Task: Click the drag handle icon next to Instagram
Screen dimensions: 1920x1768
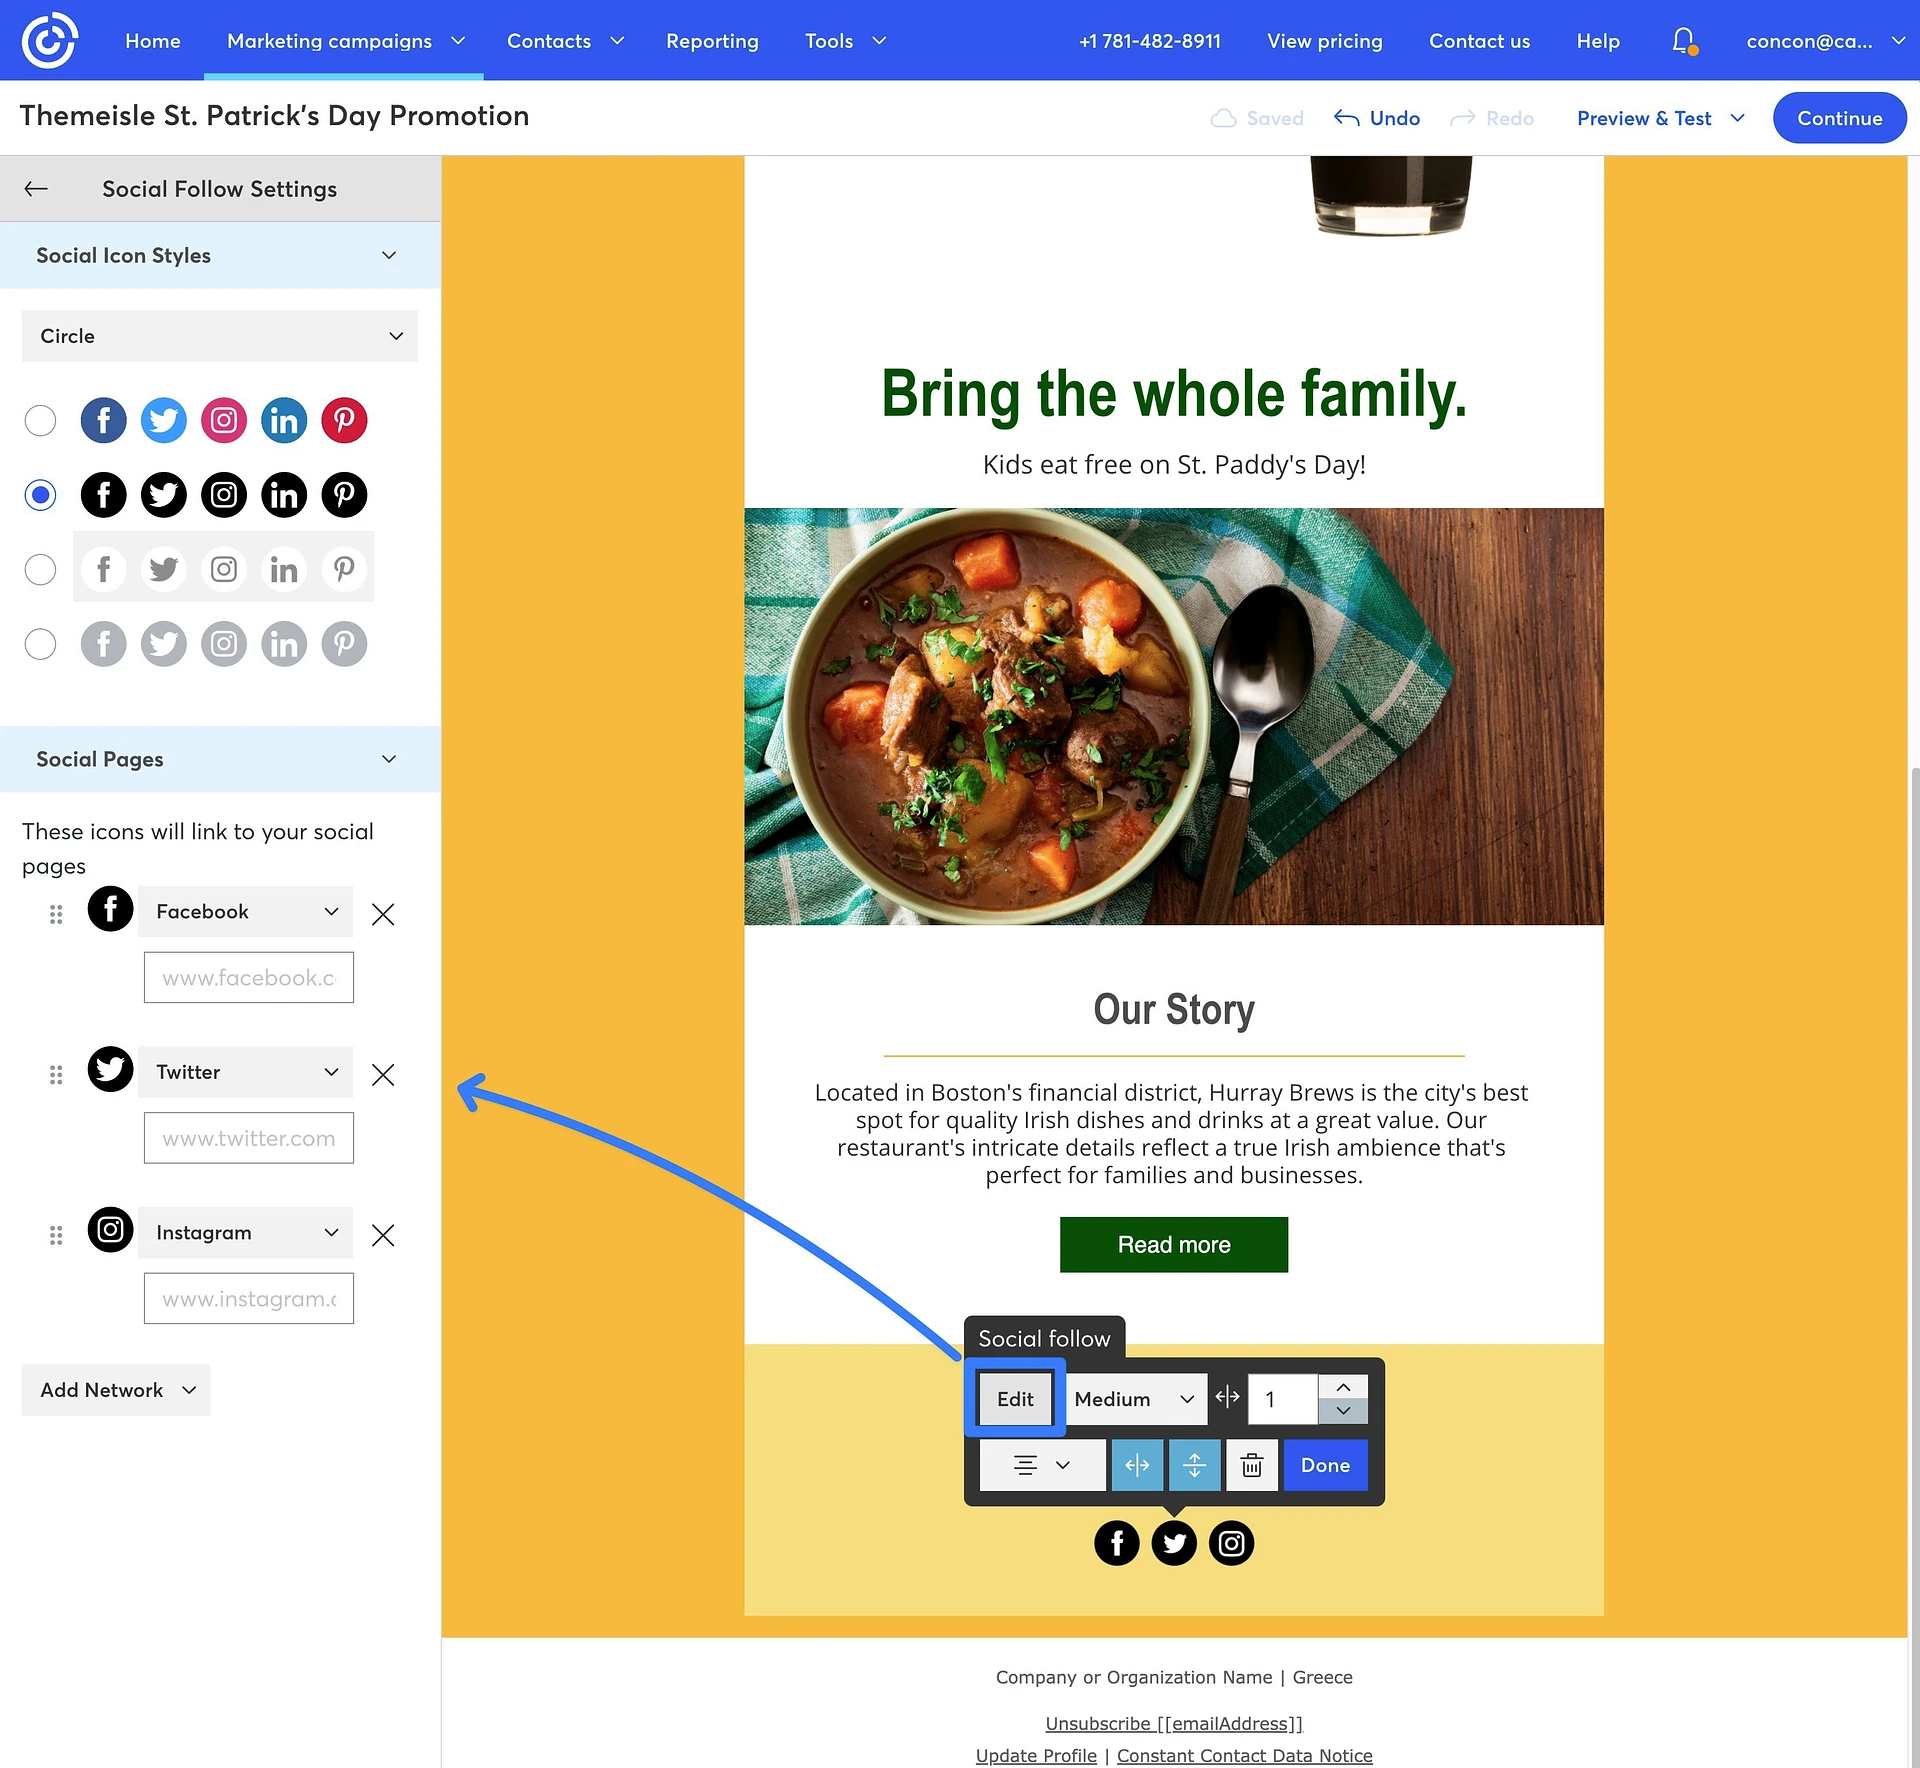Action: tap(54, 1234)
